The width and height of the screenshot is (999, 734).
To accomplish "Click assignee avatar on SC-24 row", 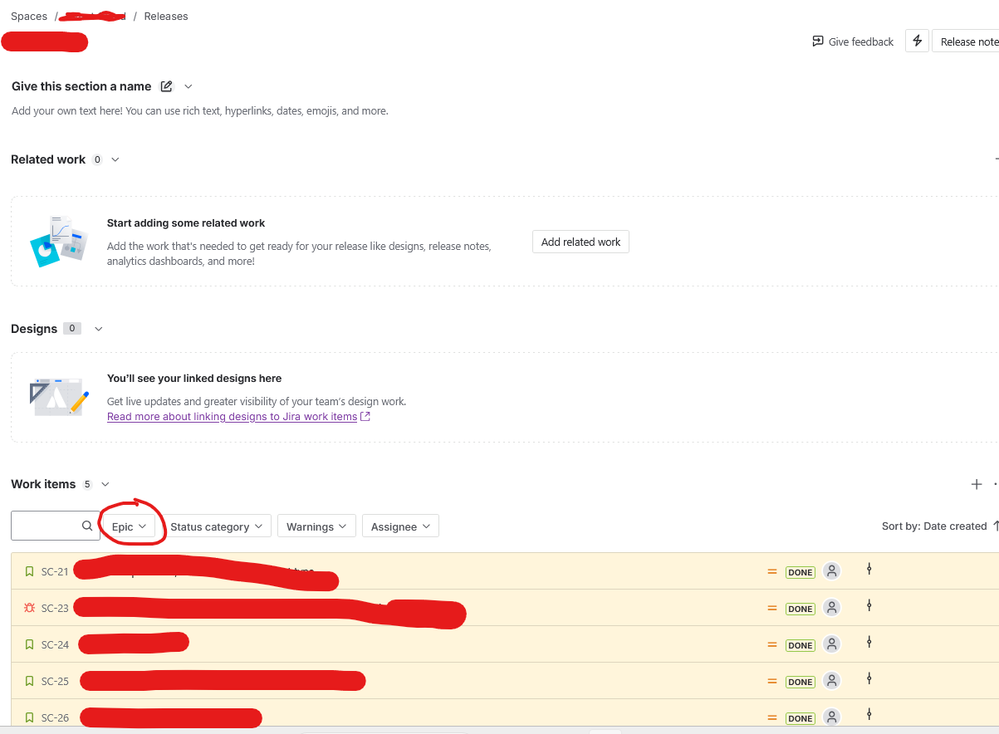I will [831, 644].
